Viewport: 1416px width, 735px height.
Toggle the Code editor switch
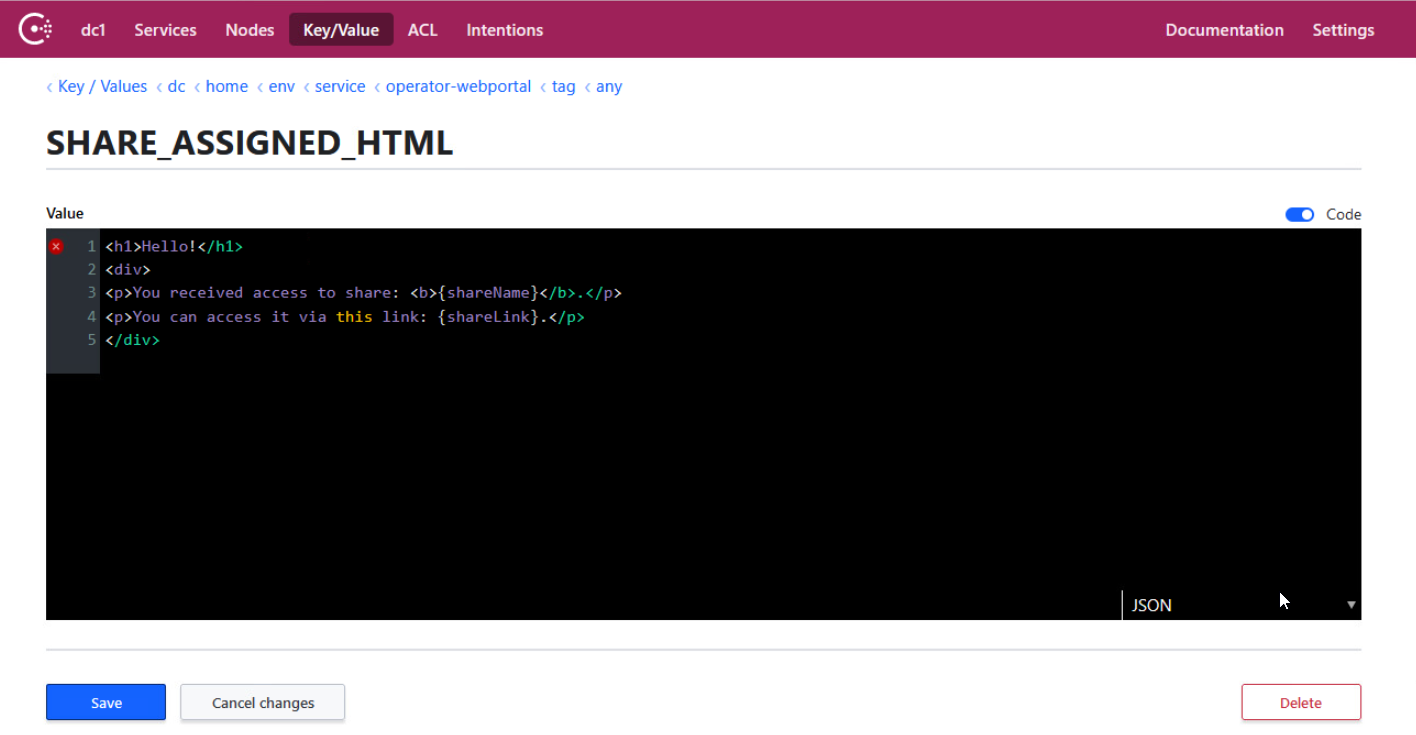[x=1299, y=214]
